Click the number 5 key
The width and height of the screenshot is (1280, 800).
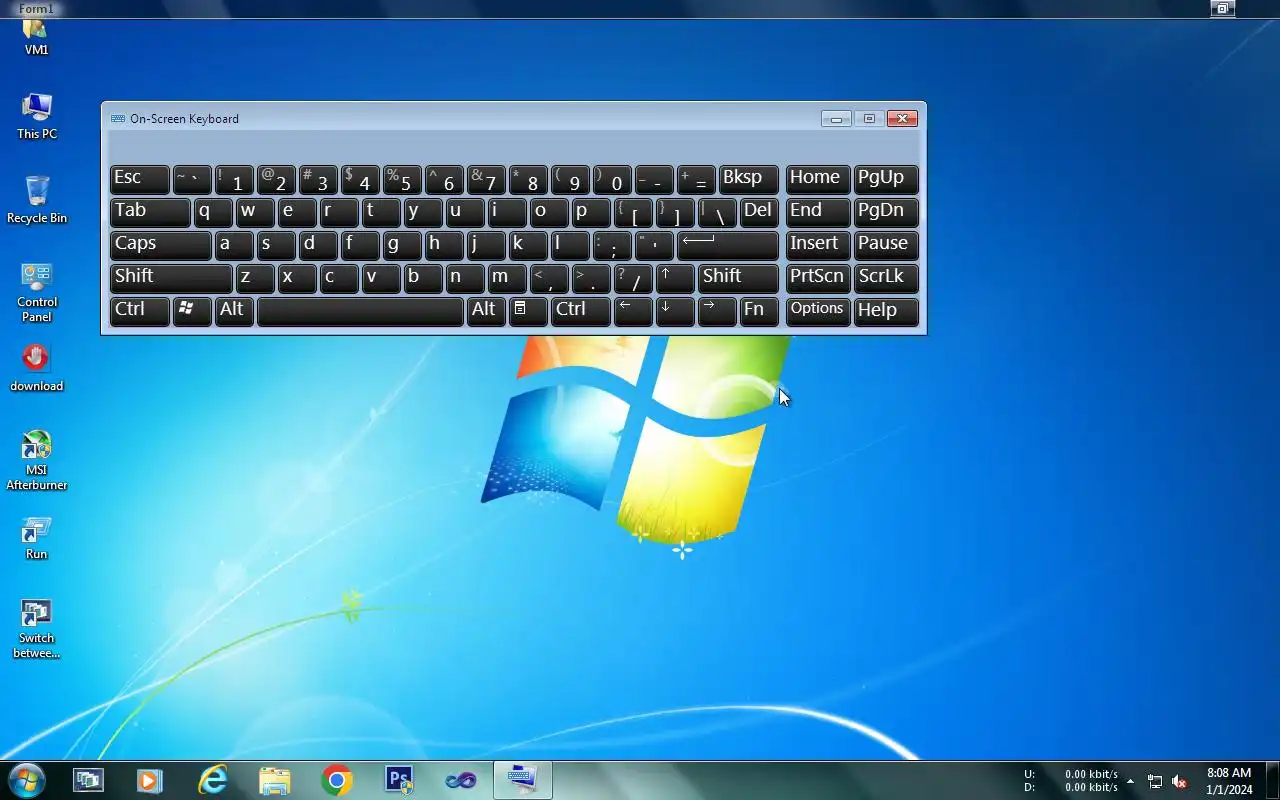click(x=402, y=179)
